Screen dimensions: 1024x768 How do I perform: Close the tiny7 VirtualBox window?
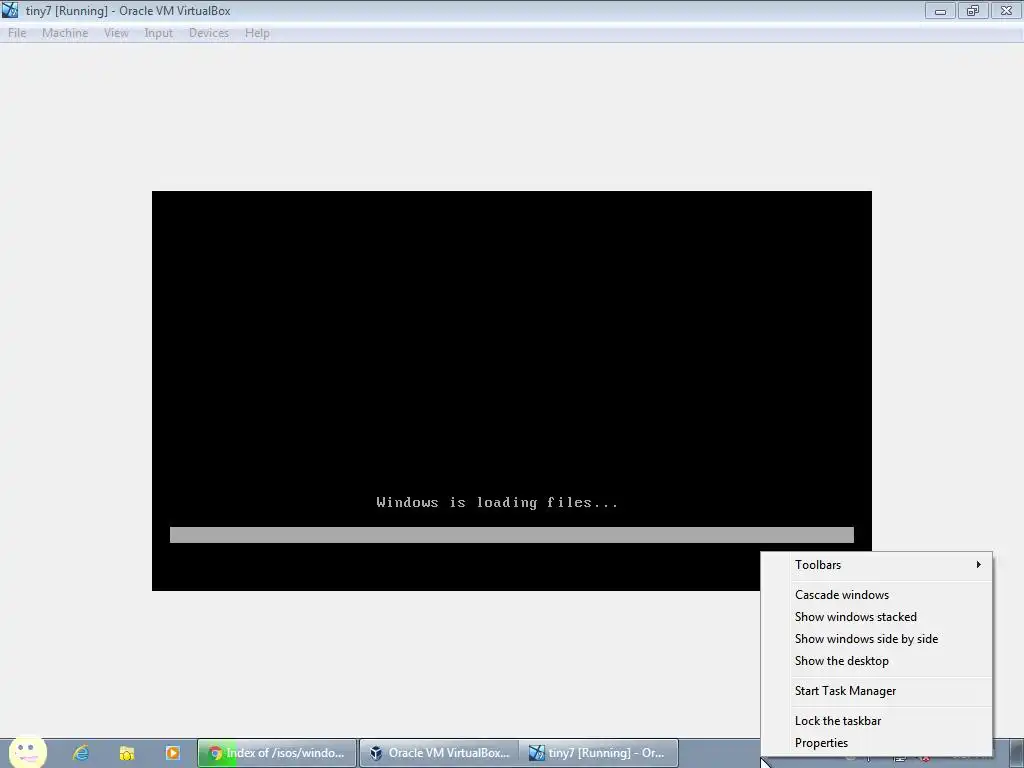point(1006,10)
